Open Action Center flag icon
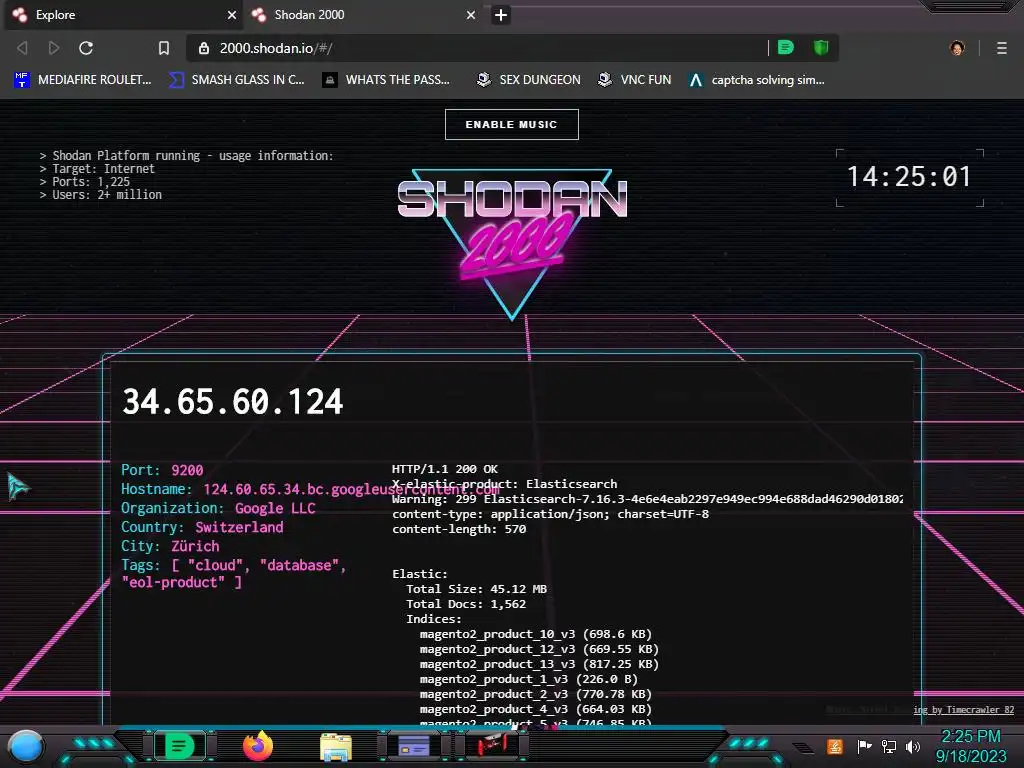The image size is (1024, 768). [865, 746]
